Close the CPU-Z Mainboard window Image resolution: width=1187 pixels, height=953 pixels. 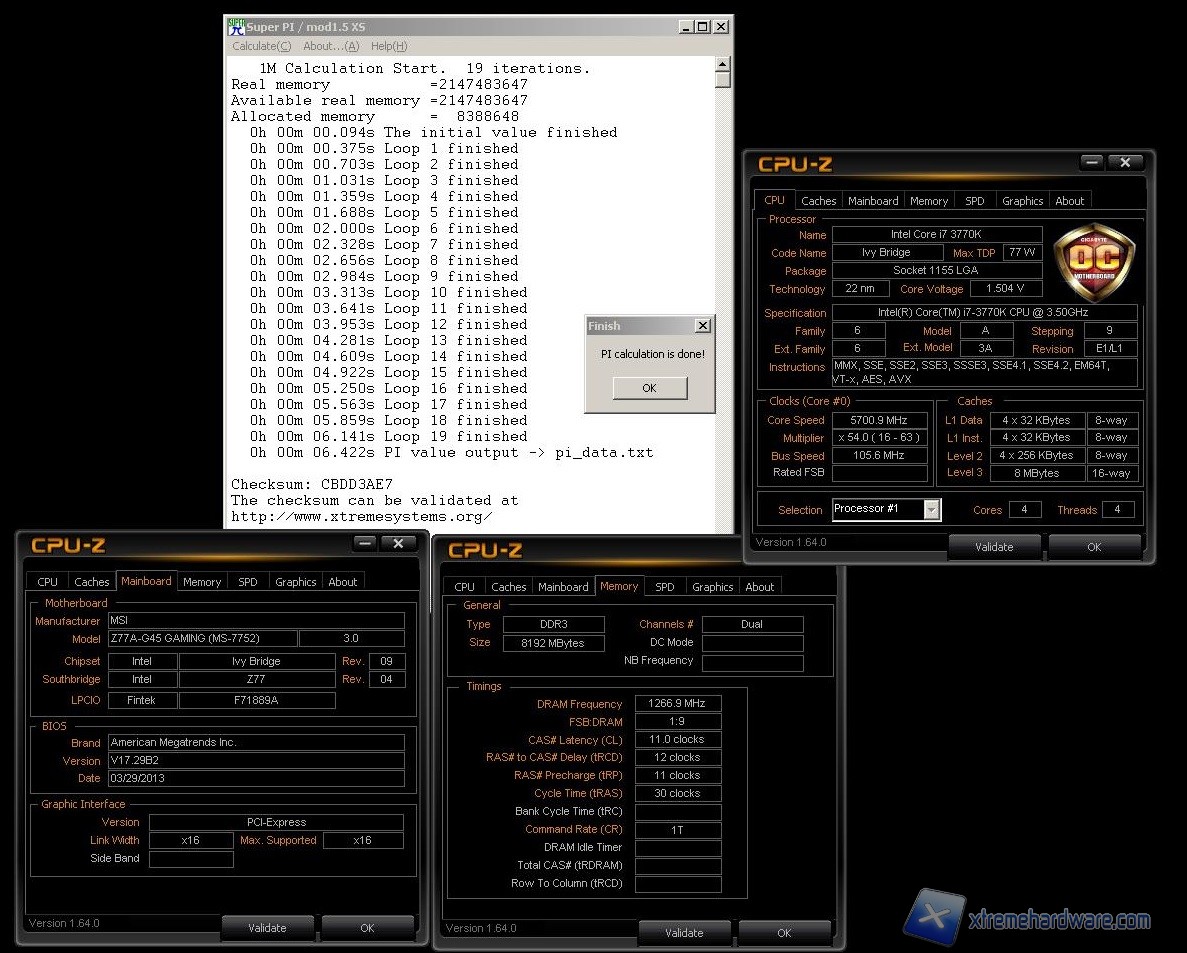click(x=398, y=544)
